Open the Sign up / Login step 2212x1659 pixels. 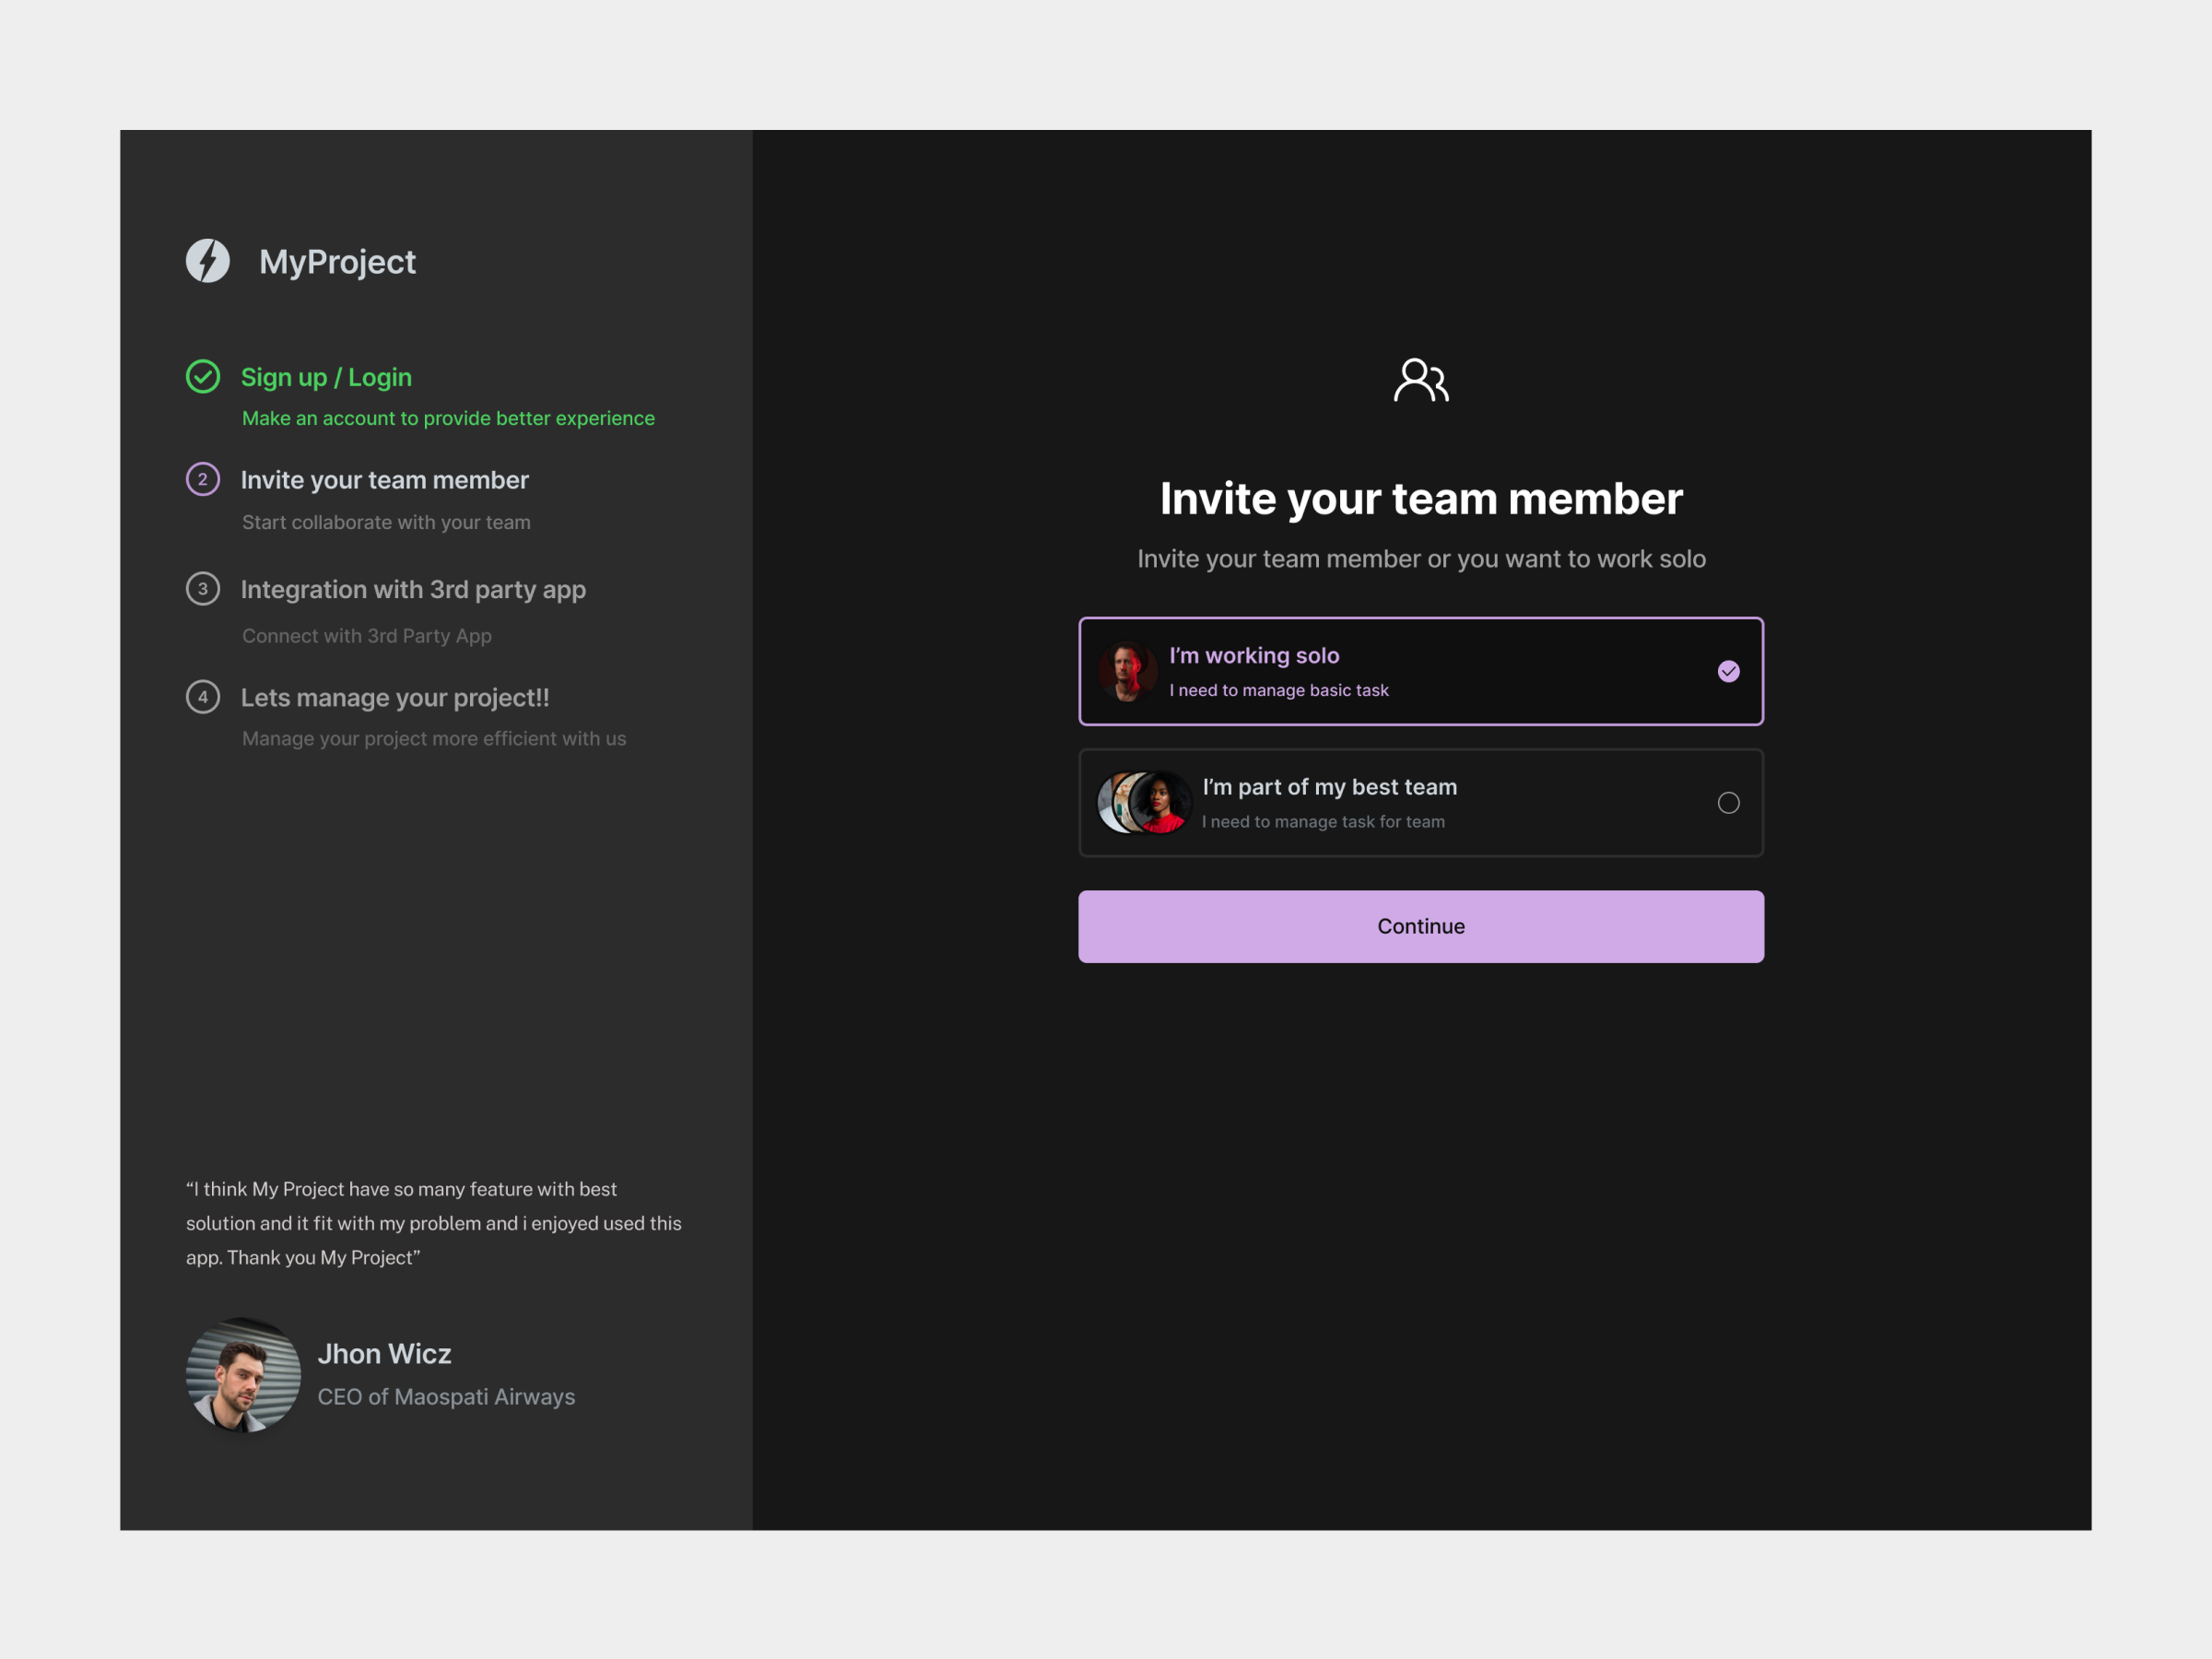pos(326,377)
